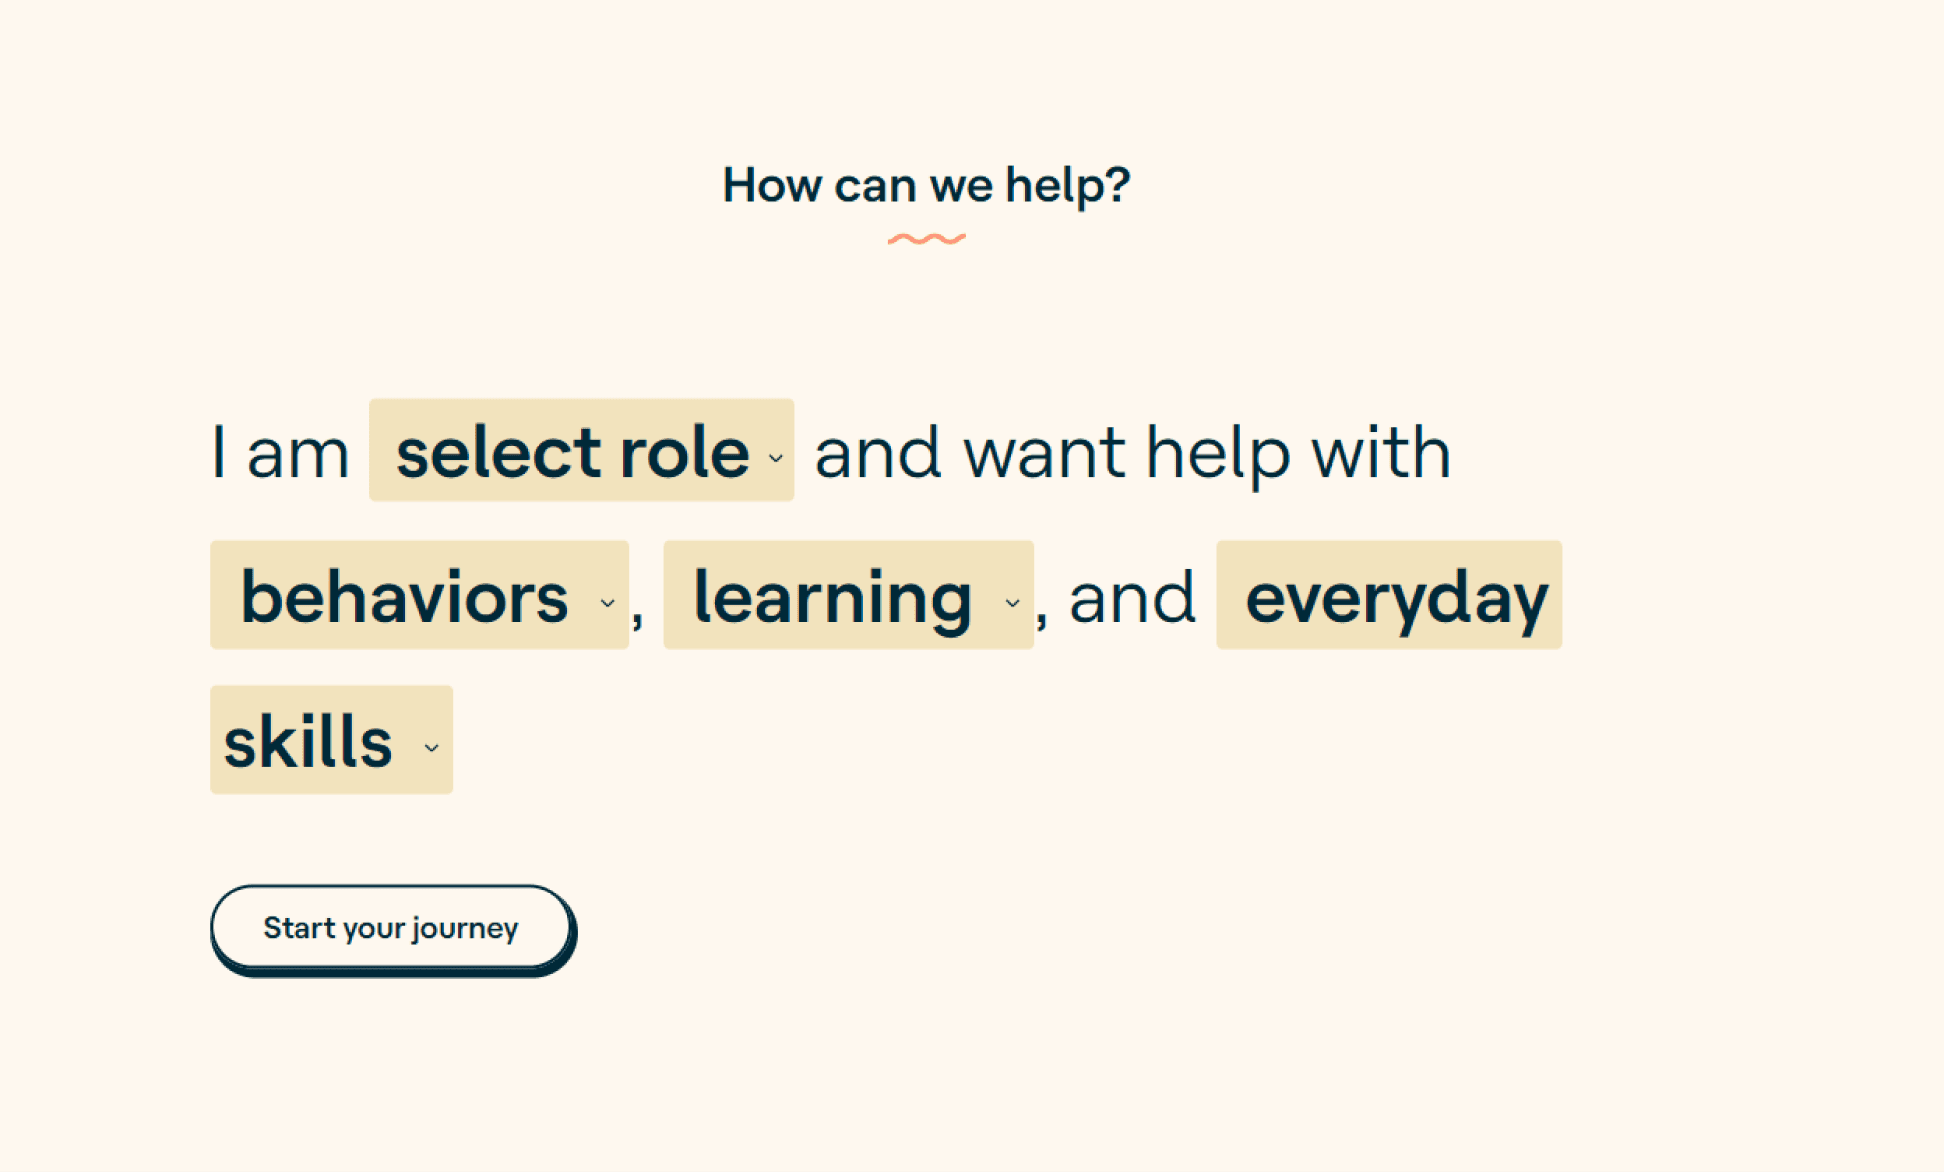The image size is (1944, 1172).
Task: Expand the 'behaviors' dropdown
Action: click(419, 595)
